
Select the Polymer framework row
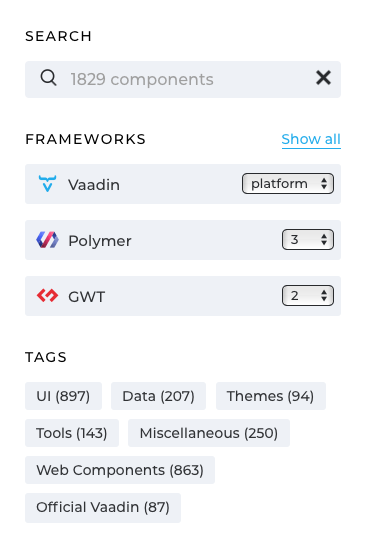coord(183,240)
